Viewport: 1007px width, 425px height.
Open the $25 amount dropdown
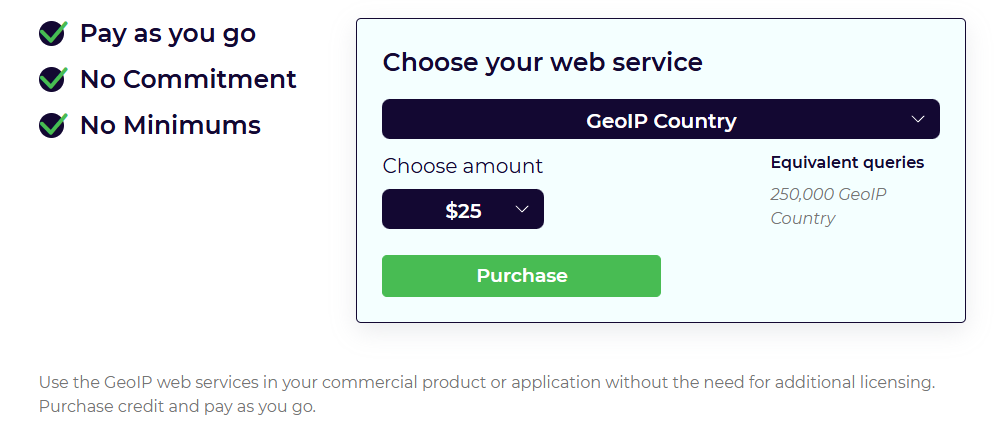pyautogui.click(x=463, y=209)
